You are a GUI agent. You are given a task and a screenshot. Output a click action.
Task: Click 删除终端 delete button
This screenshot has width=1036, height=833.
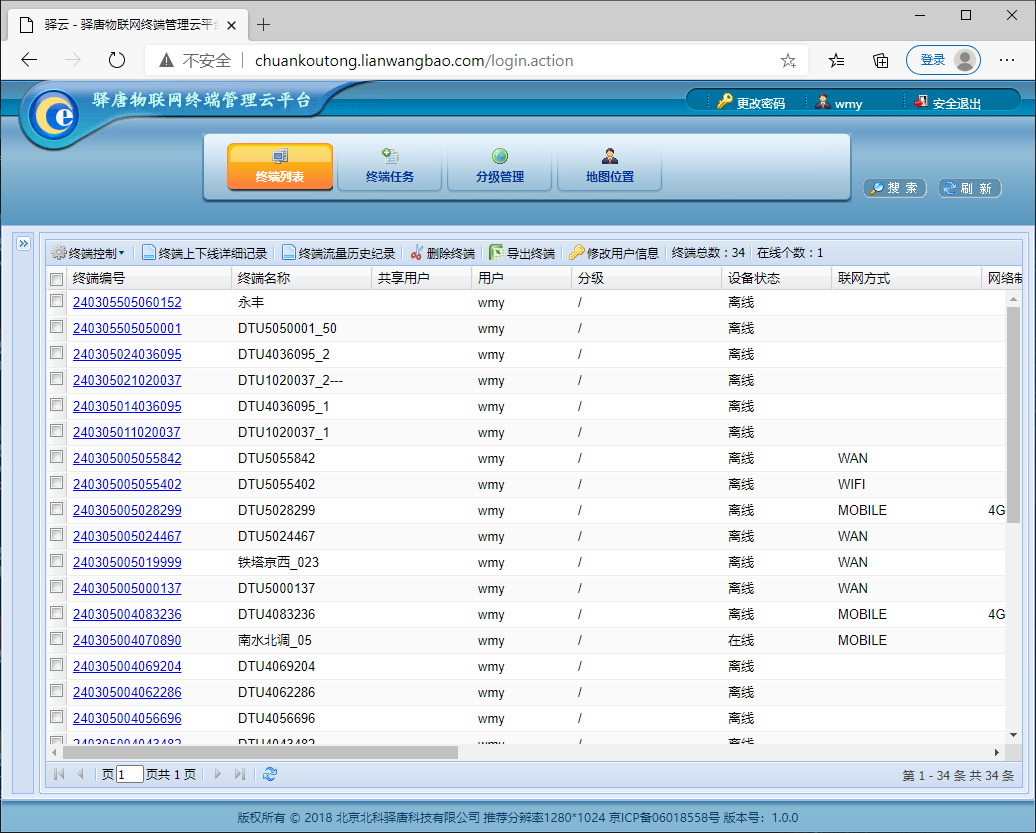[442, 253]
